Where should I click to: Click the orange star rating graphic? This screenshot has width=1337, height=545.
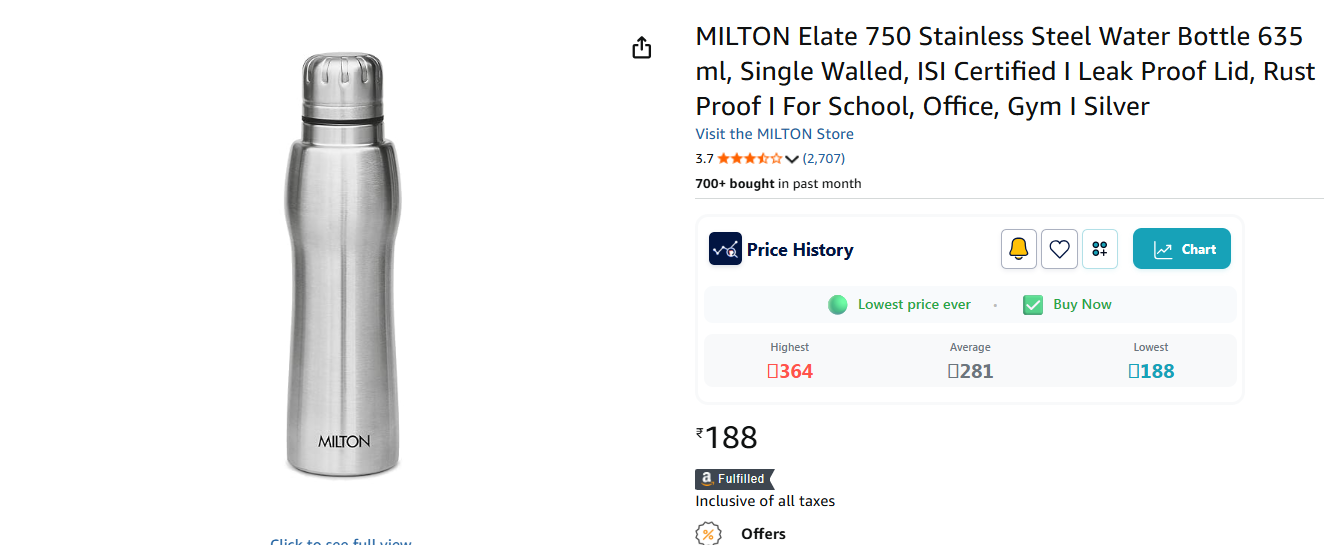point(750,158)
